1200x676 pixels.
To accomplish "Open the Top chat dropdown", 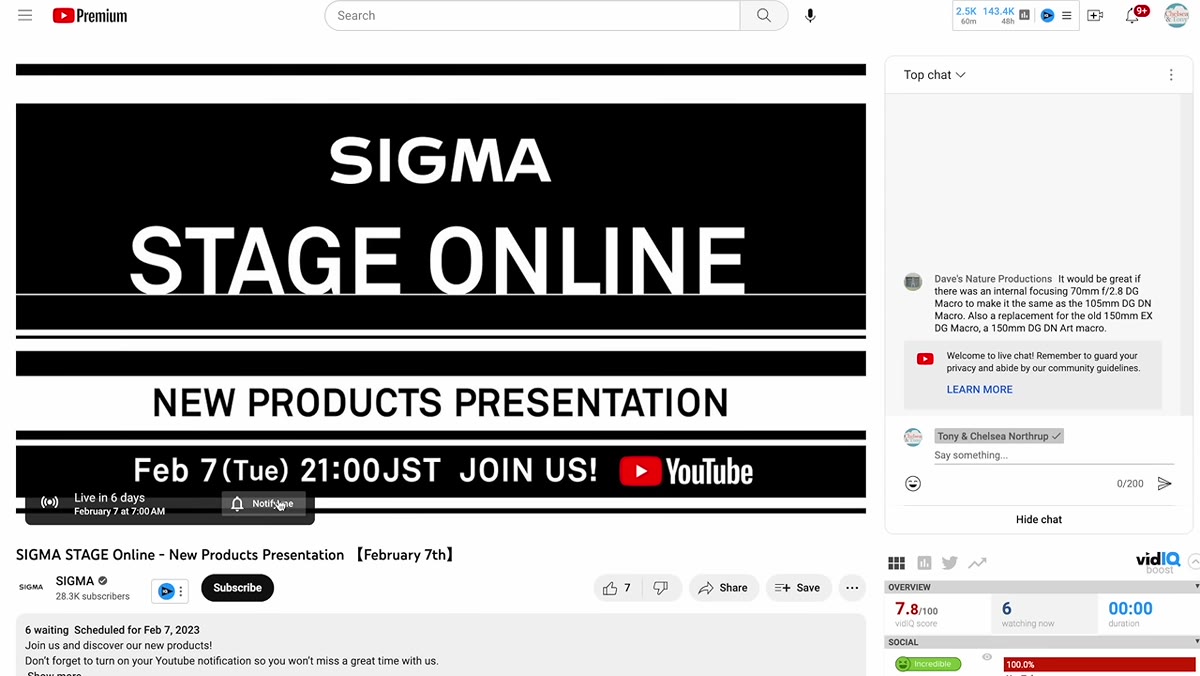I will [x=935, y=75].
